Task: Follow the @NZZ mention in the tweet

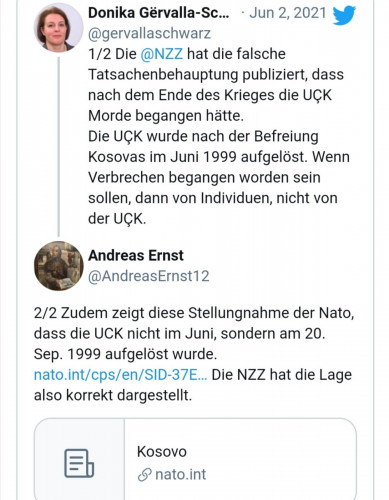Action: (x=162, y=54)
